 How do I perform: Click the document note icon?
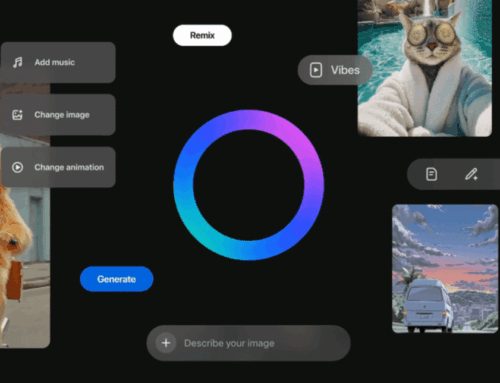(432, 174)
